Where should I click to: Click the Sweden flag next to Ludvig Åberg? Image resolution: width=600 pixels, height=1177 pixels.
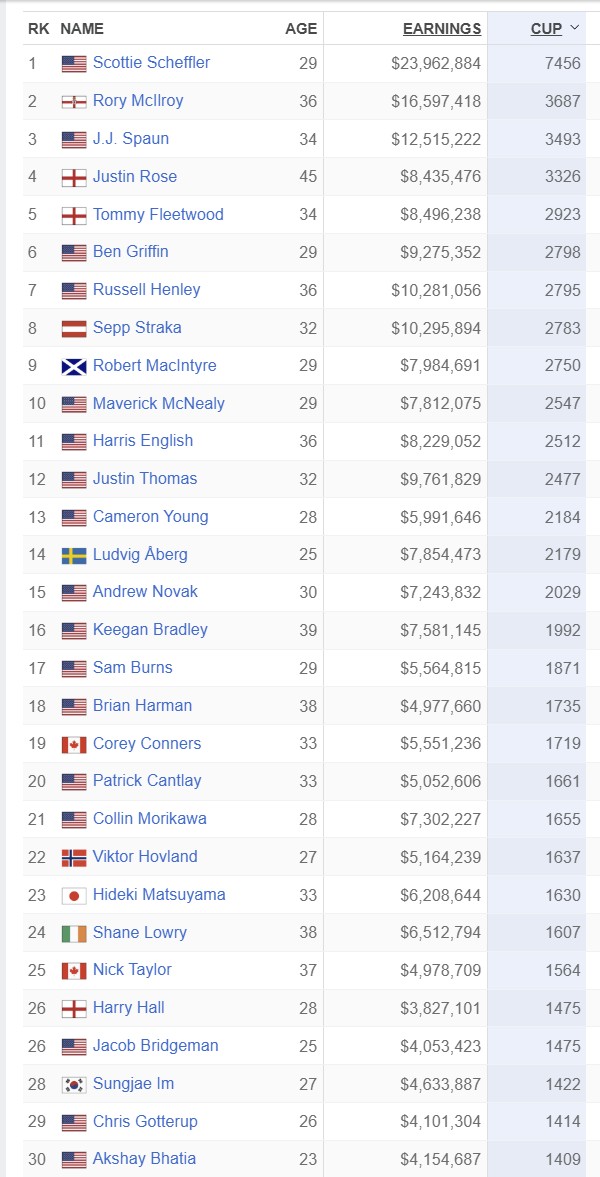click(x=74, y=556)
